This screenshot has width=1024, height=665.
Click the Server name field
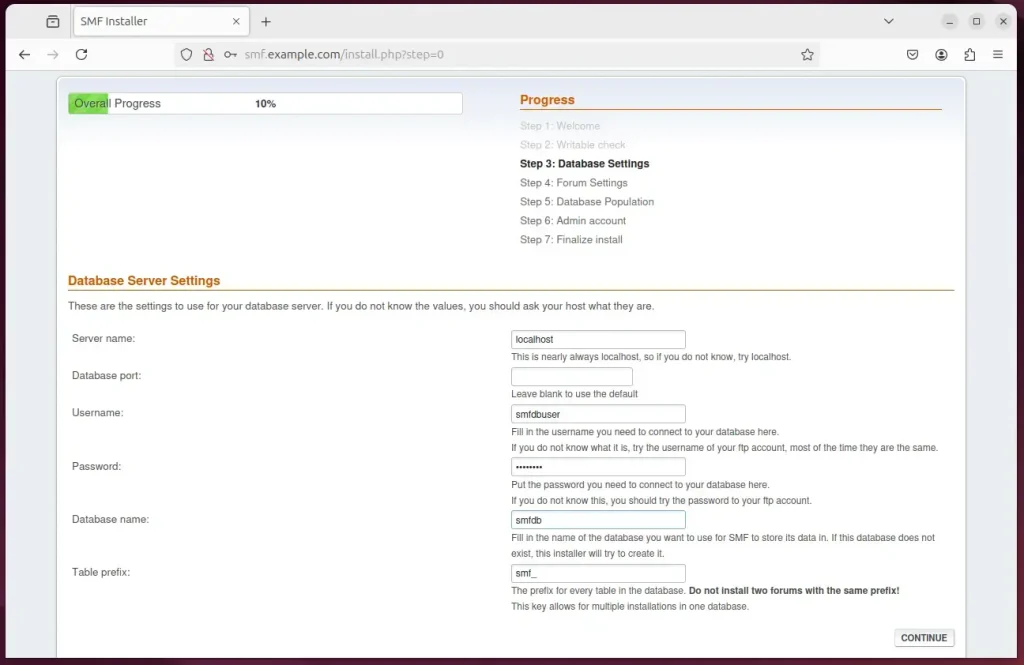pos(598,340)
